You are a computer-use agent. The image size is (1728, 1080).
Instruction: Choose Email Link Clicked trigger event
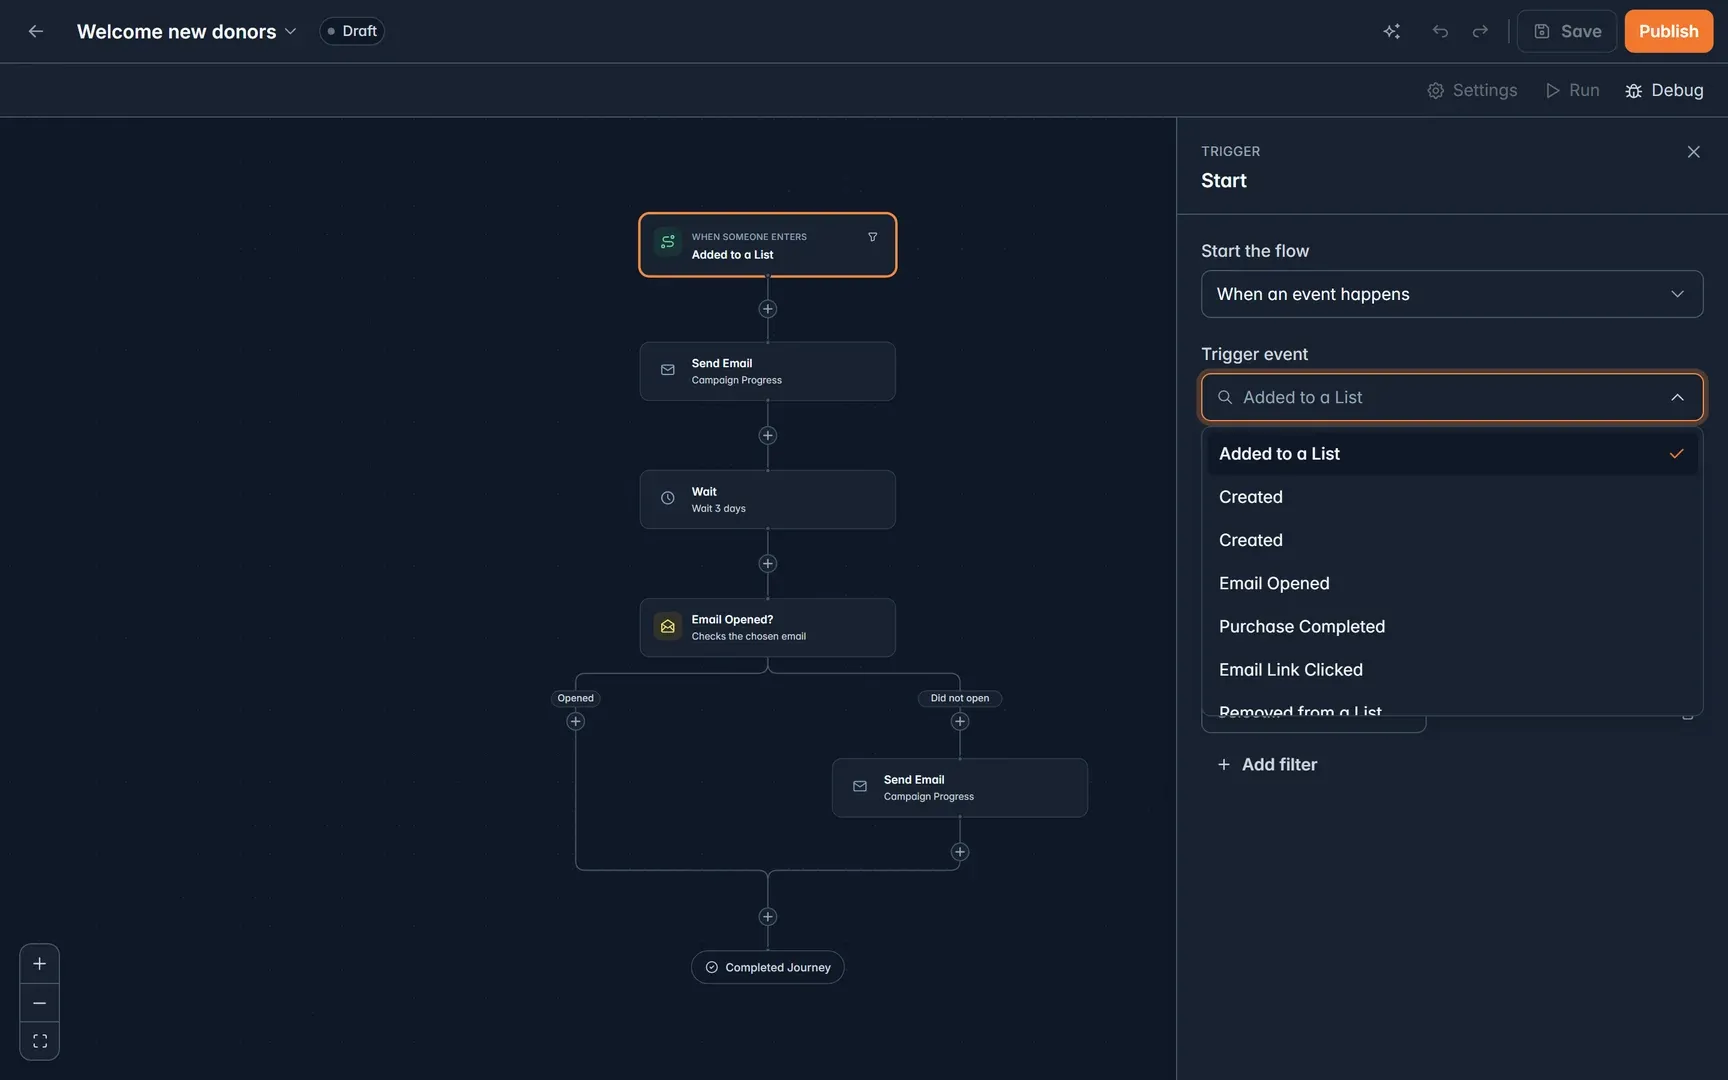(x=1451, y=669)
